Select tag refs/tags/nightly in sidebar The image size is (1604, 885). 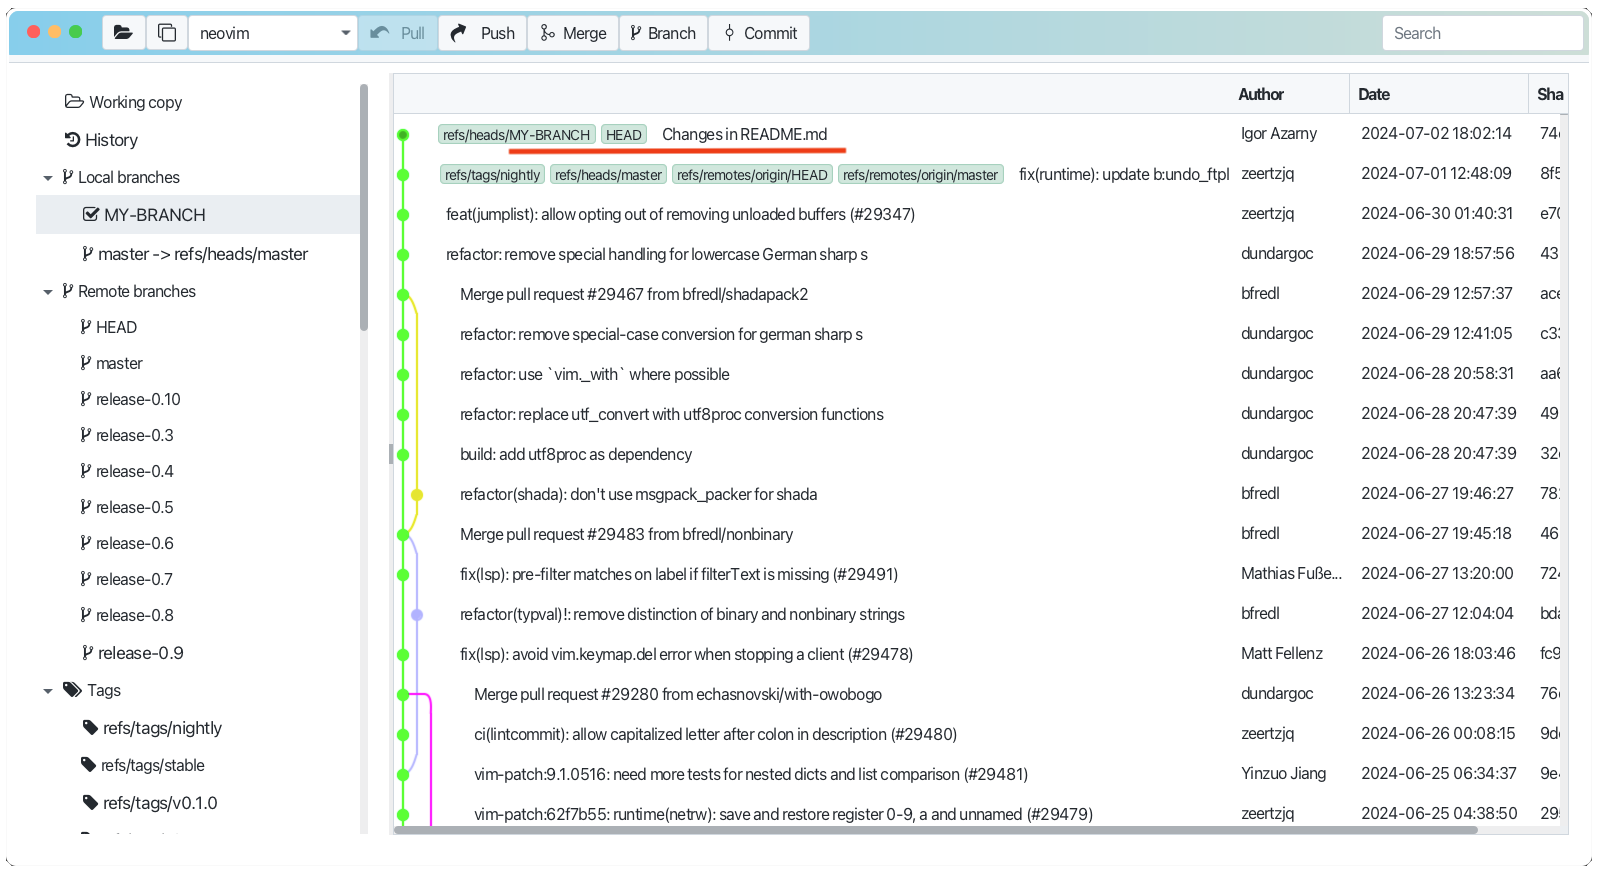[152, 728]
